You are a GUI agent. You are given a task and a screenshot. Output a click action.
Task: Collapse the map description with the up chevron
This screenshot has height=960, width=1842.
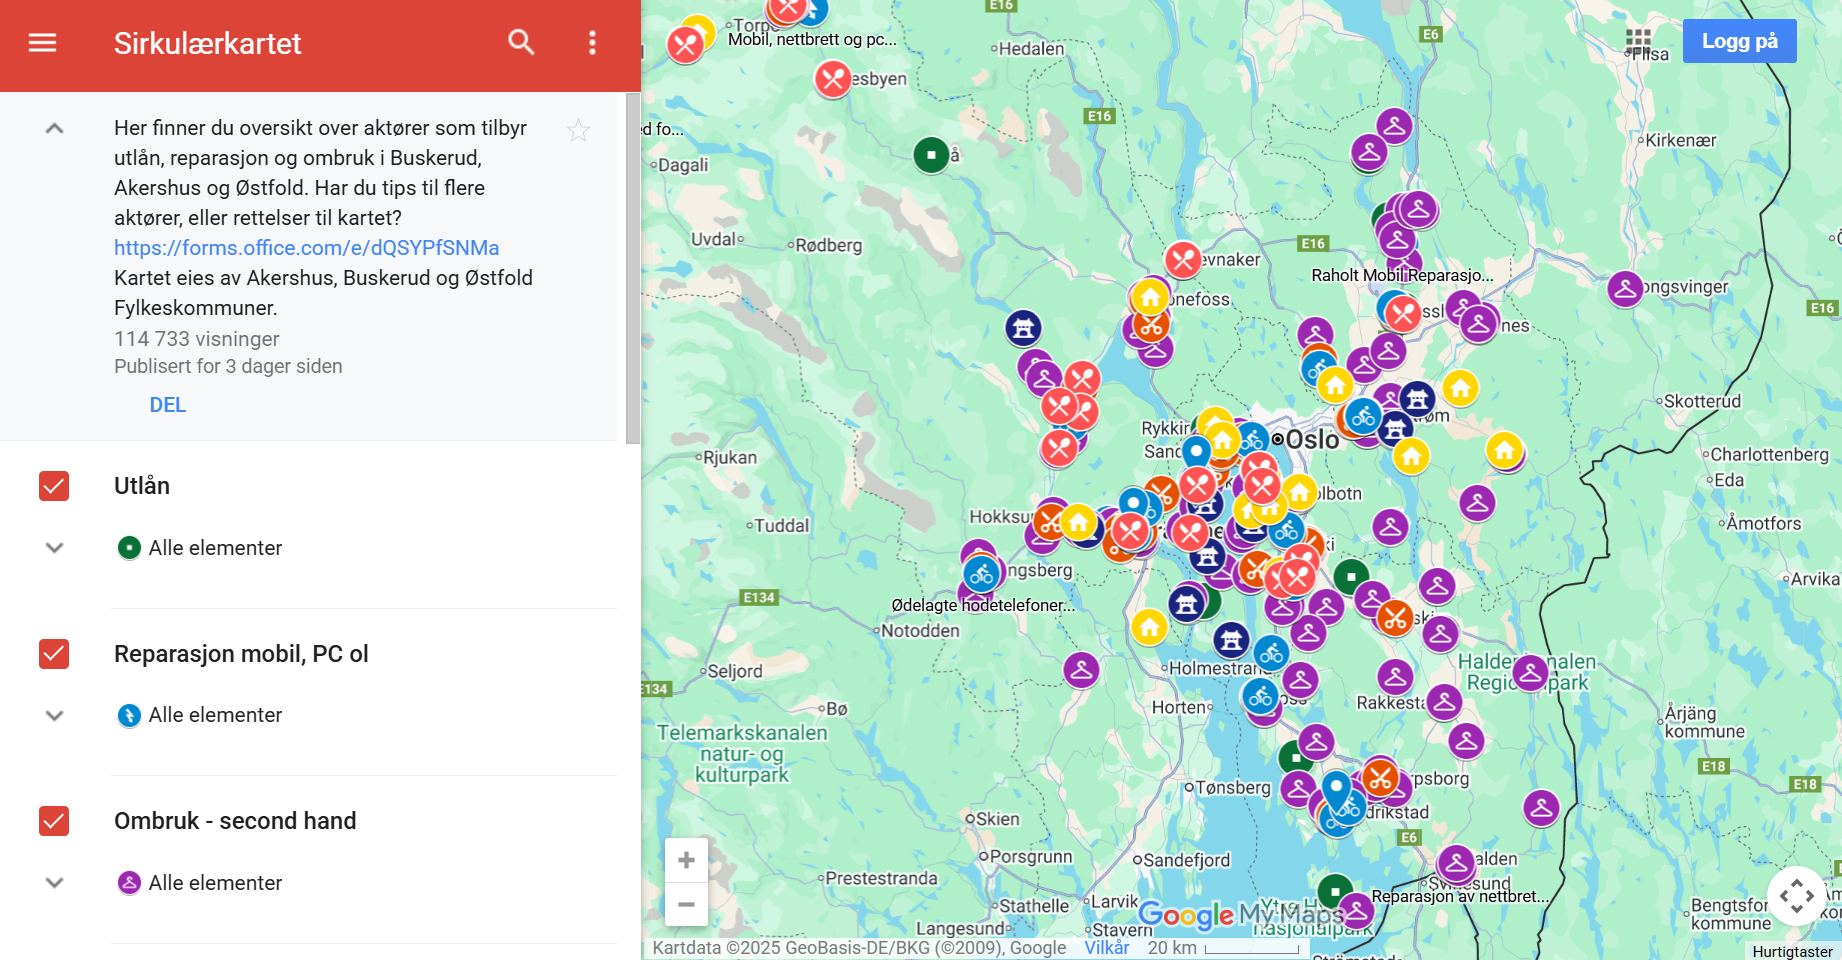pos(55,128)
